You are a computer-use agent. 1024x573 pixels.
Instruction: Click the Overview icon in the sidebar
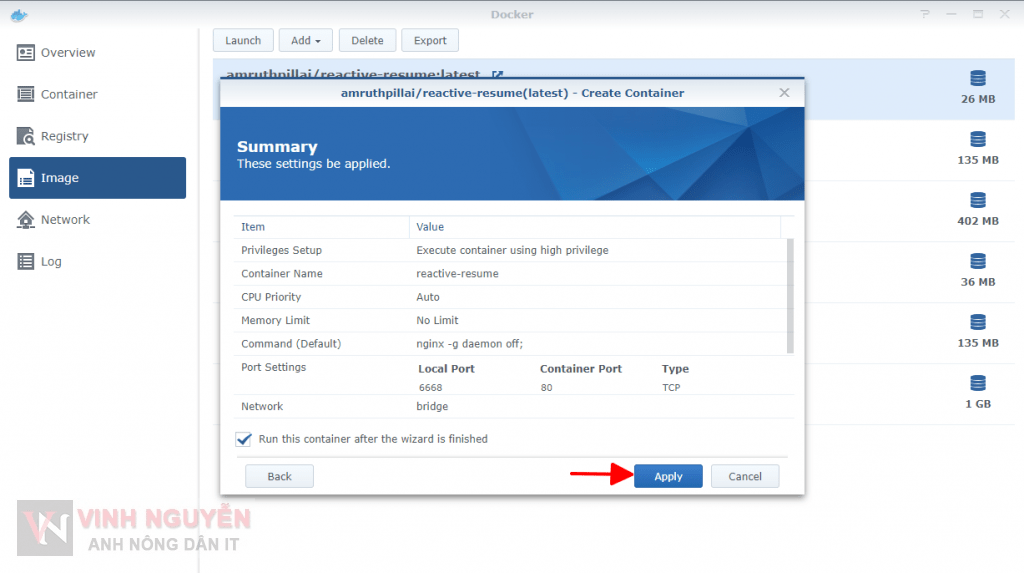[x=25, y=53]
